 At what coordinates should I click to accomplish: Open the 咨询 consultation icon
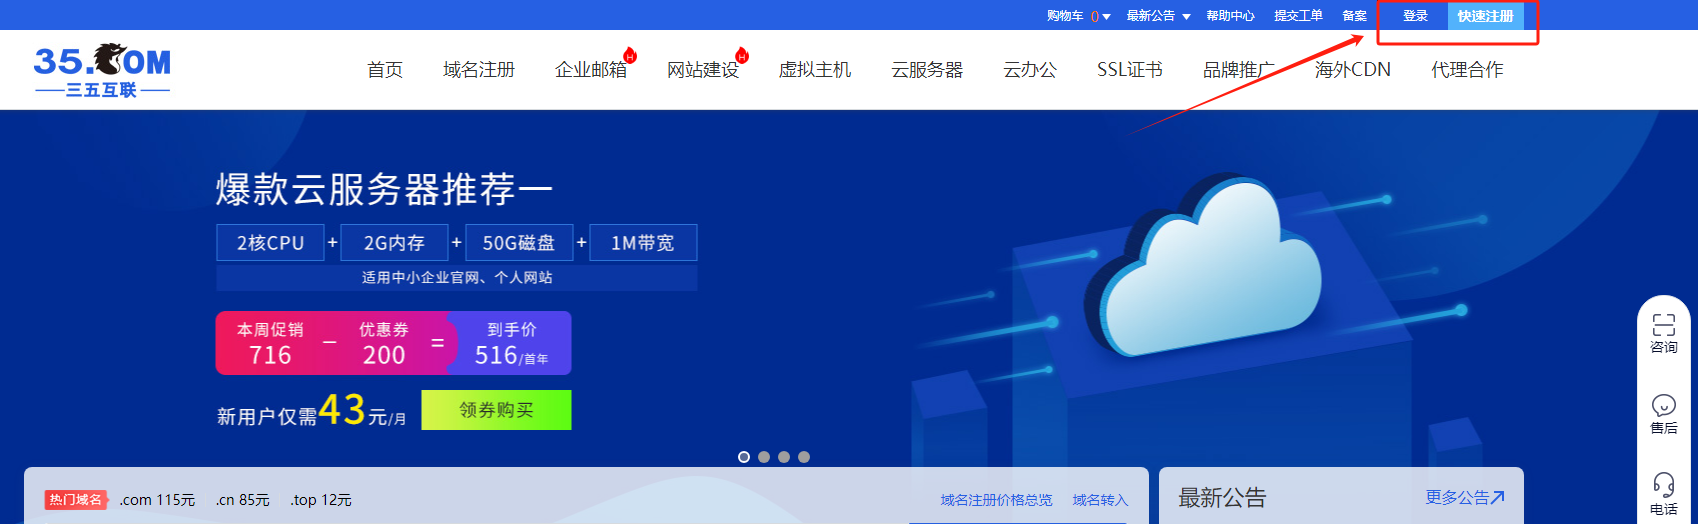1663,325
